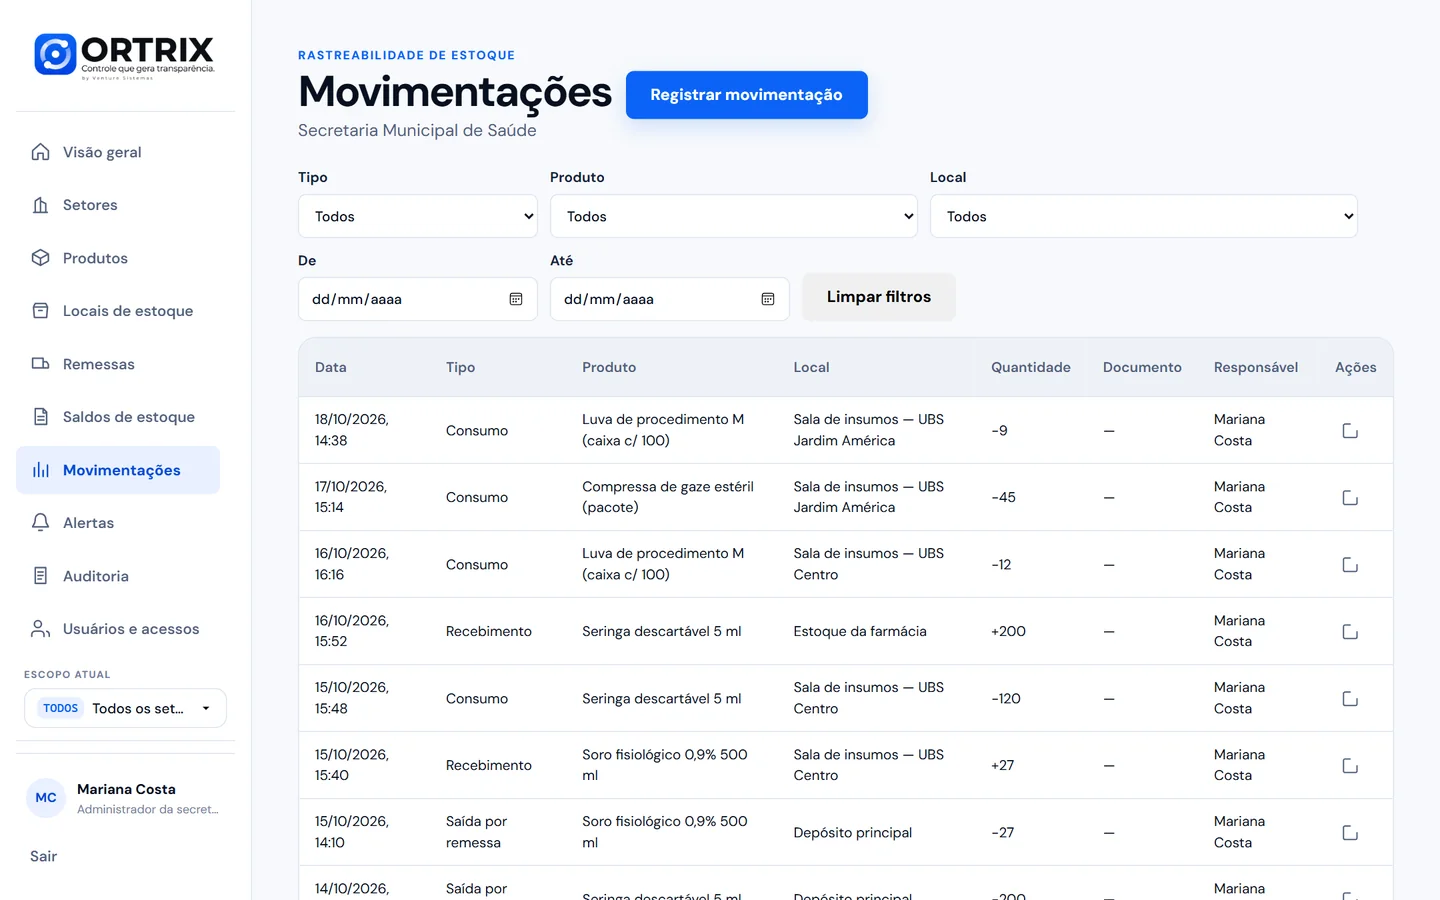Image resolution: width=1440 pixels, height=900 pixels.
Task: Select Movimentações in the sidebar
Action: click(x=118, y=470)
